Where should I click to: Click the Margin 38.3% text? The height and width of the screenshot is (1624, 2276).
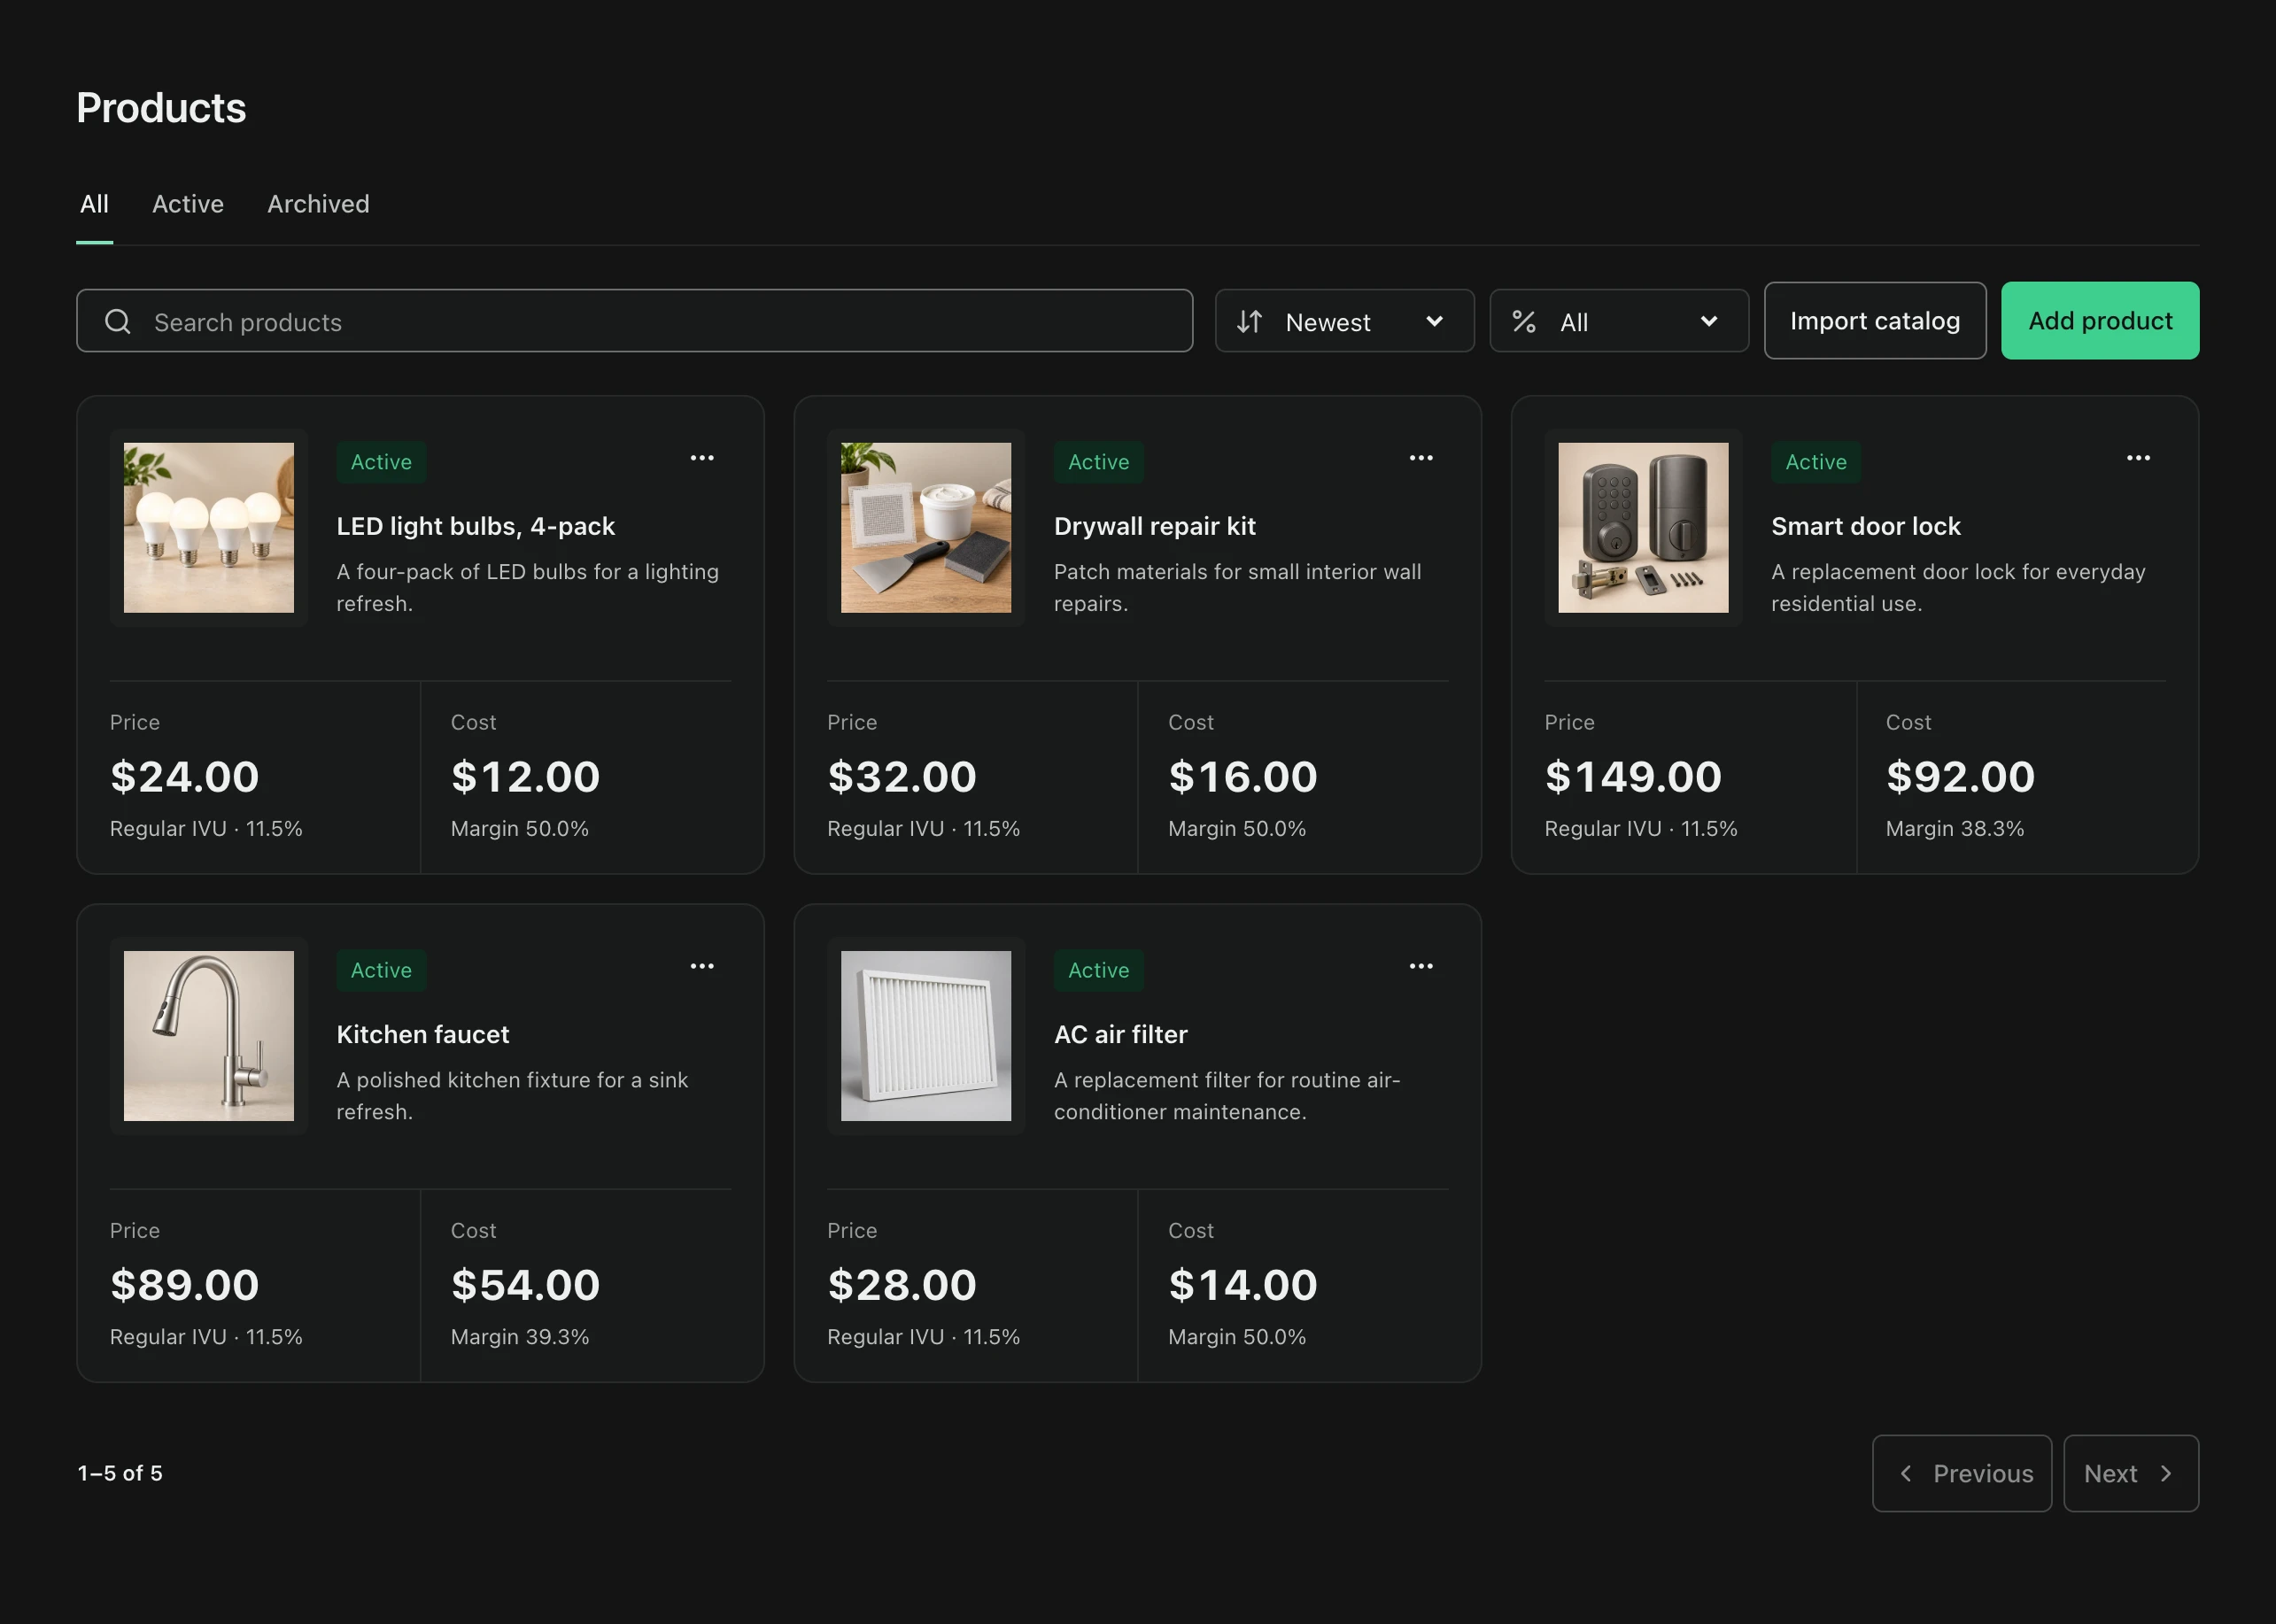[x=1955, y=829]
